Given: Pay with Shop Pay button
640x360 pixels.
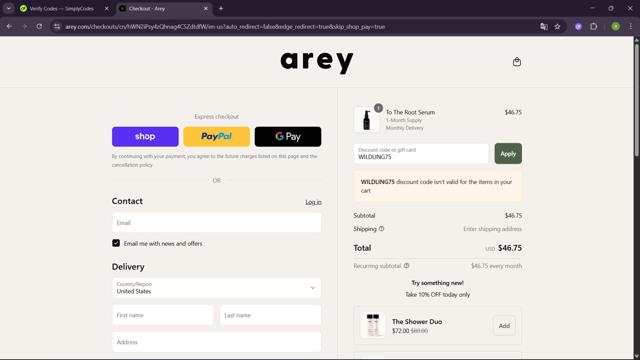Looking at the screenshot, I should point(145,136).
